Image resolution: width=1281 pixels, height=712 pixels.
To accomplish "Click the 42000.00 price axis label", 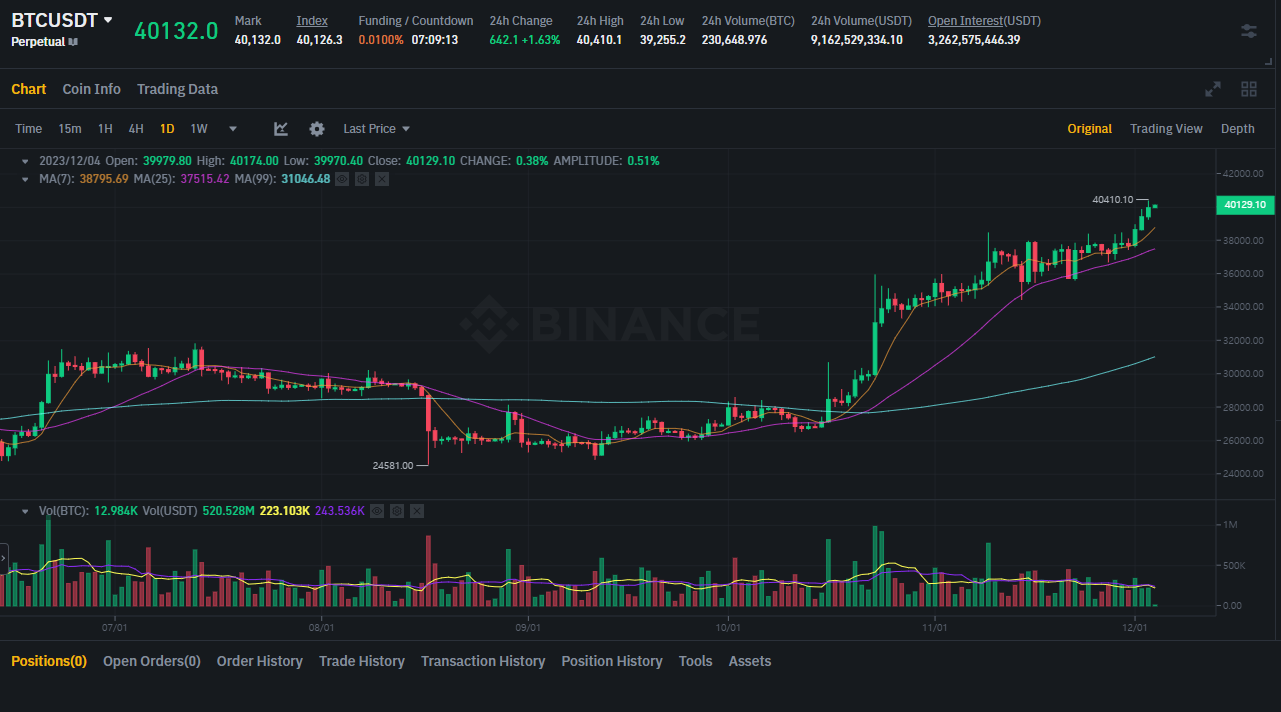I will [x=1244, y=174].
